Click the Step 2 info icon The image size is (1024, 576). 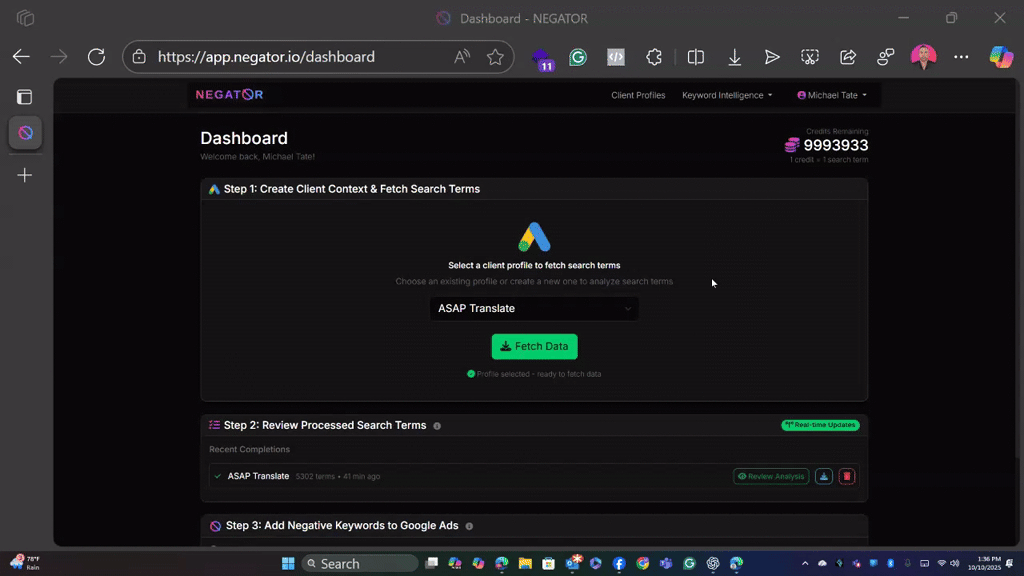coord(437,426)
